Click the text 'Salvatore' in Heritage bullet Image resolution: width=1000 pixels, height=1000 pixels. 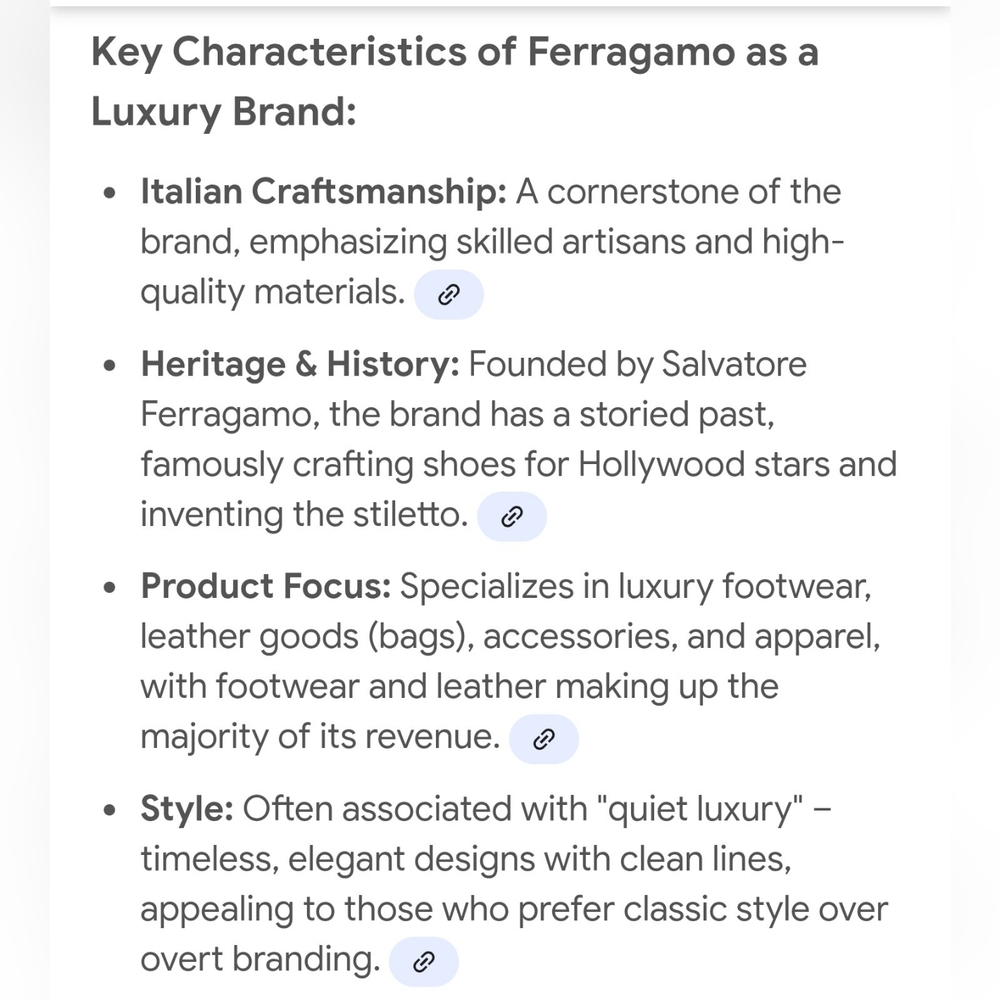click(x=733, y=364)
